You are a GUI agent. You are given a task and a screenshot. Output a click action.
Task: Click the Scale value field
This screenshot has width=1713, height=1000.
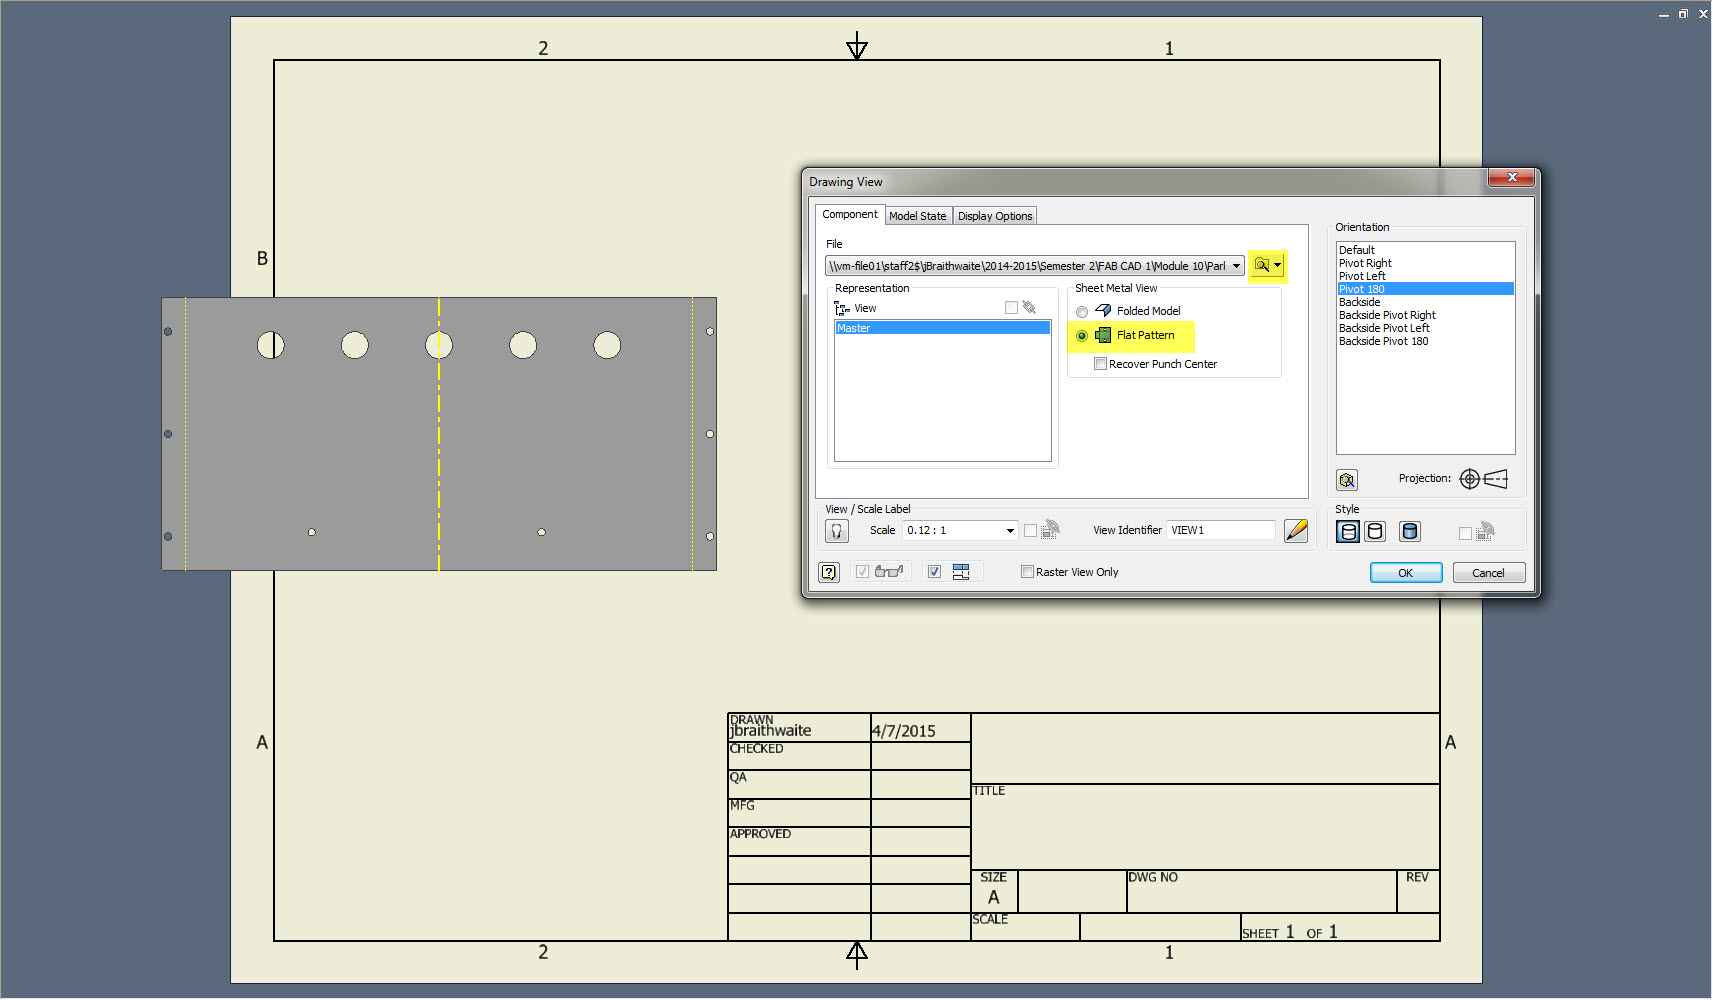pyautogui.click(x=953, y=531)
